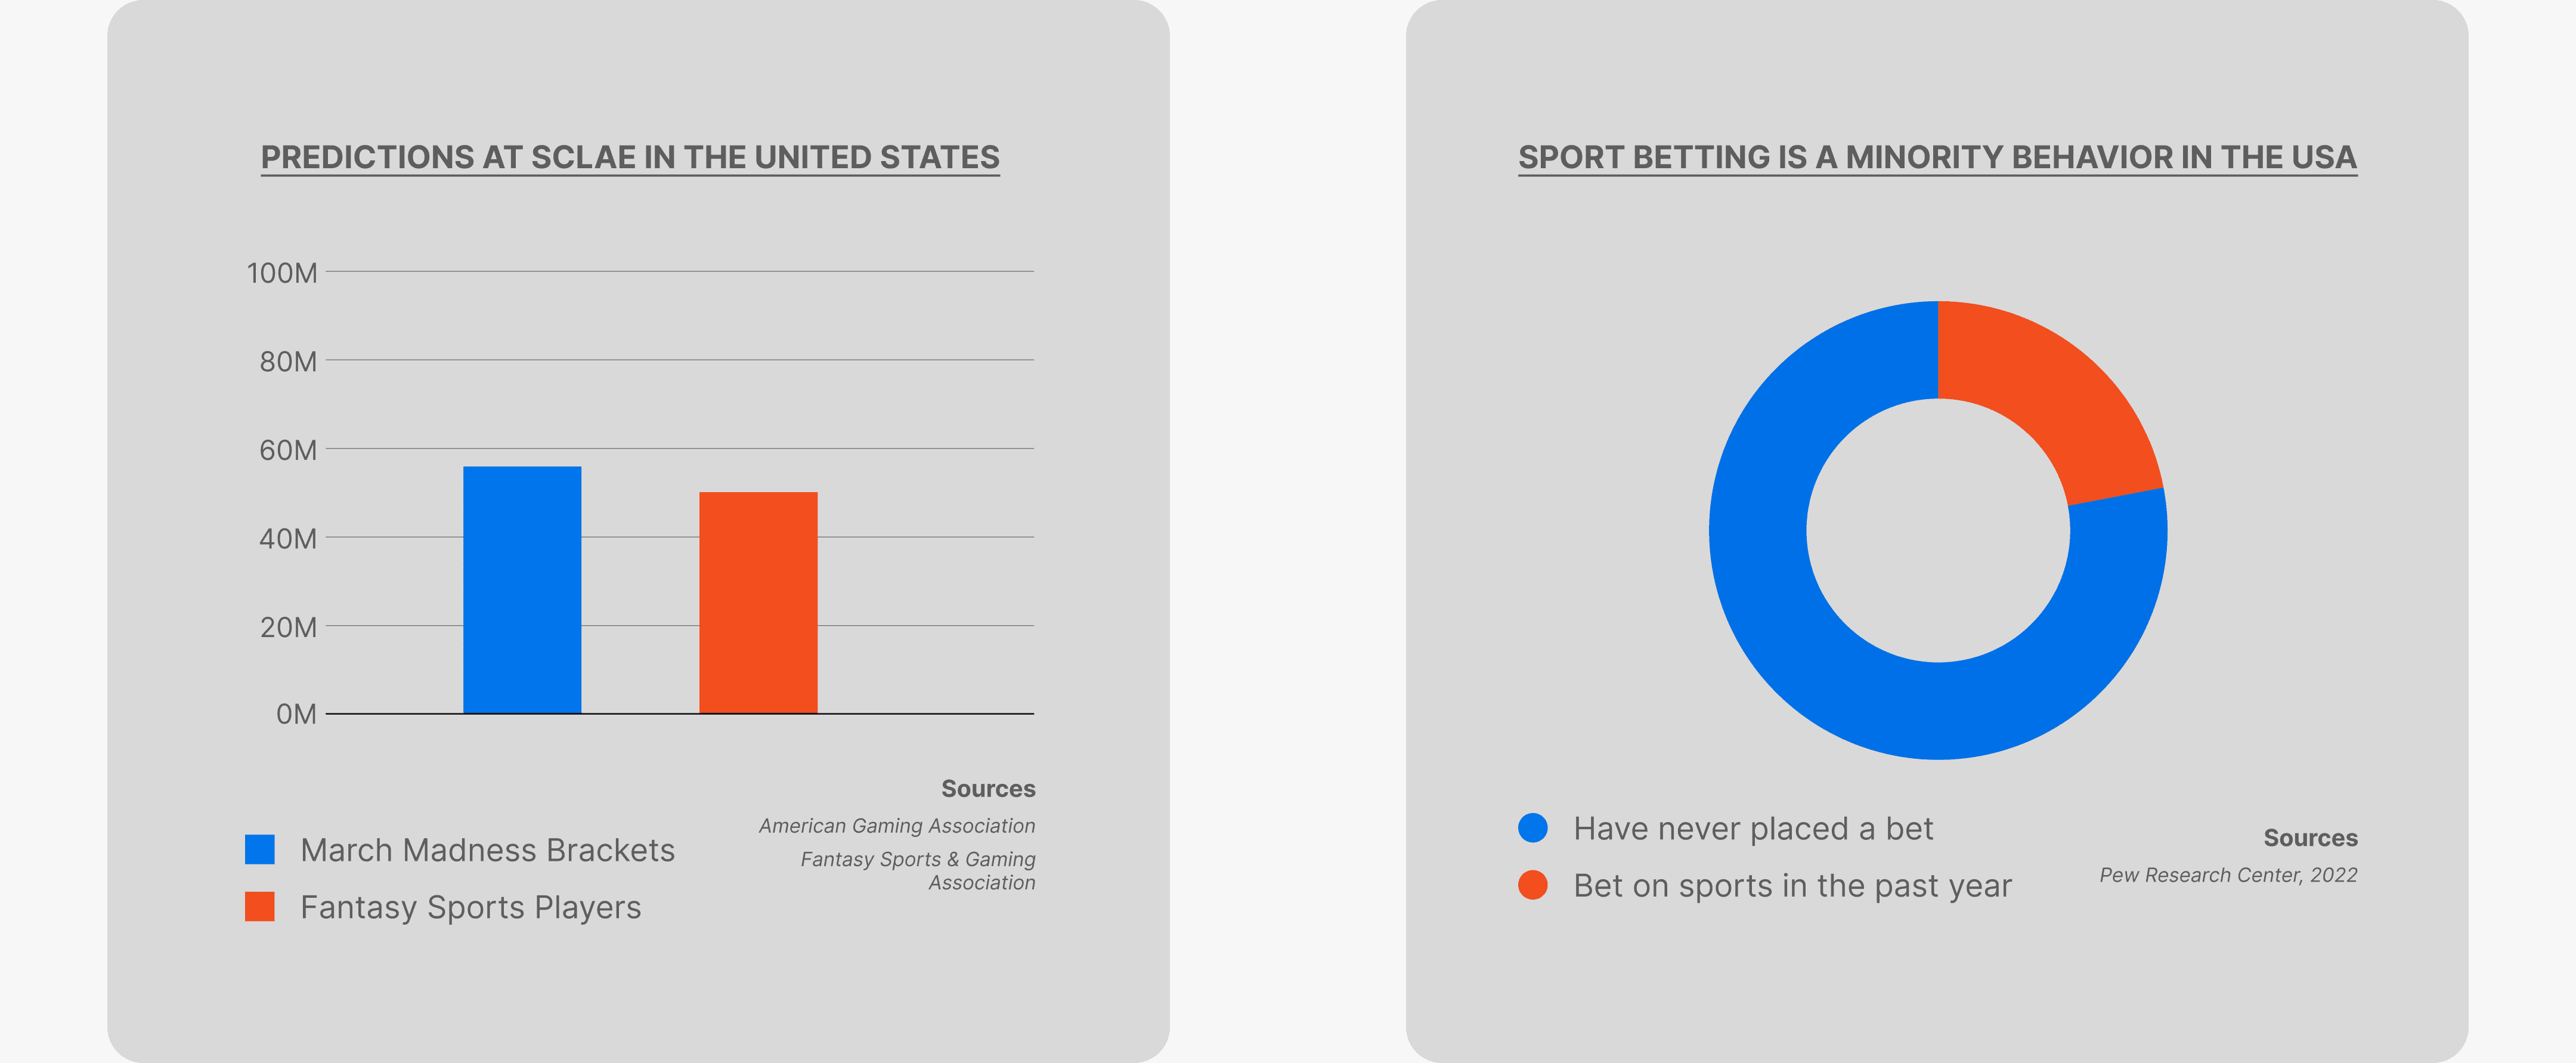Click the 100M axis label
This screenshot has height=1063, width=2576.
pyautogui.click(x=282, y=272)
